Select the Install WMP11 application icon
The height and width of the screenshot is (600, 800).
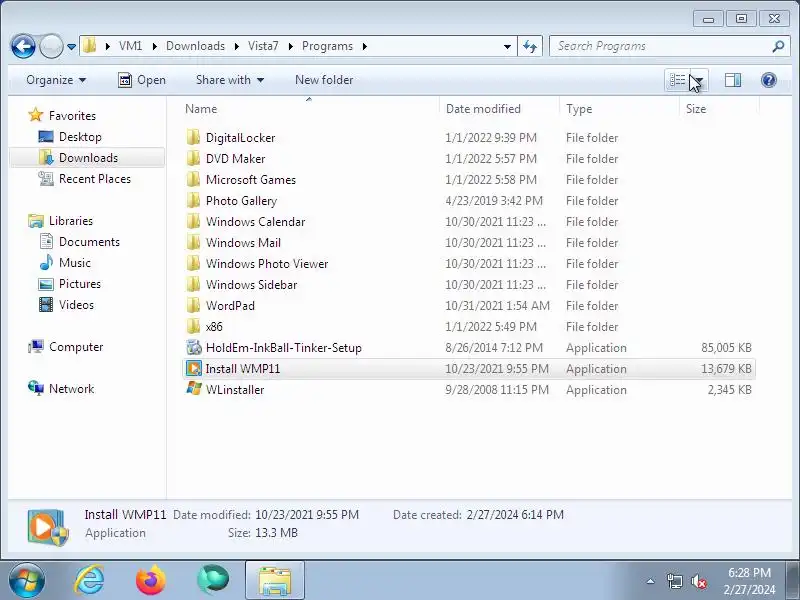[193, 368]
